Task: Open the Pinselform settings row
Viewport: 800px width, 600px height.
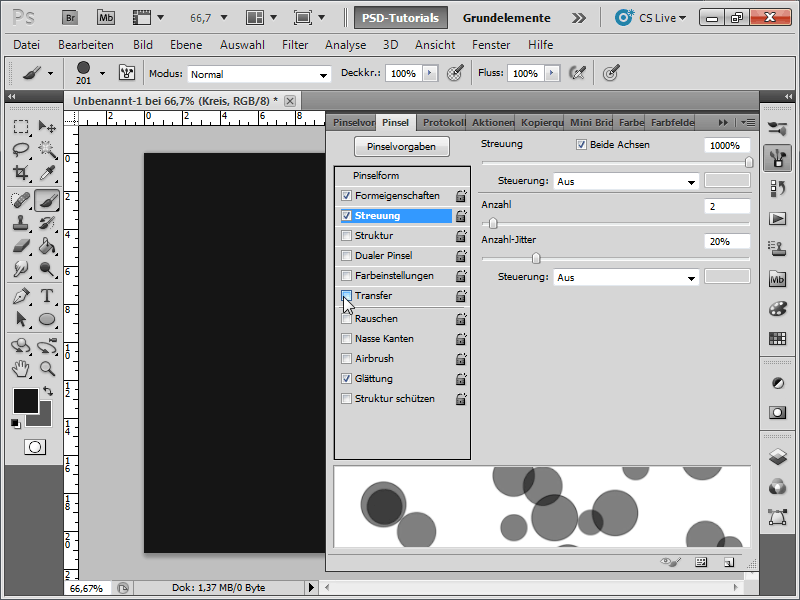Action: [402, 176]
